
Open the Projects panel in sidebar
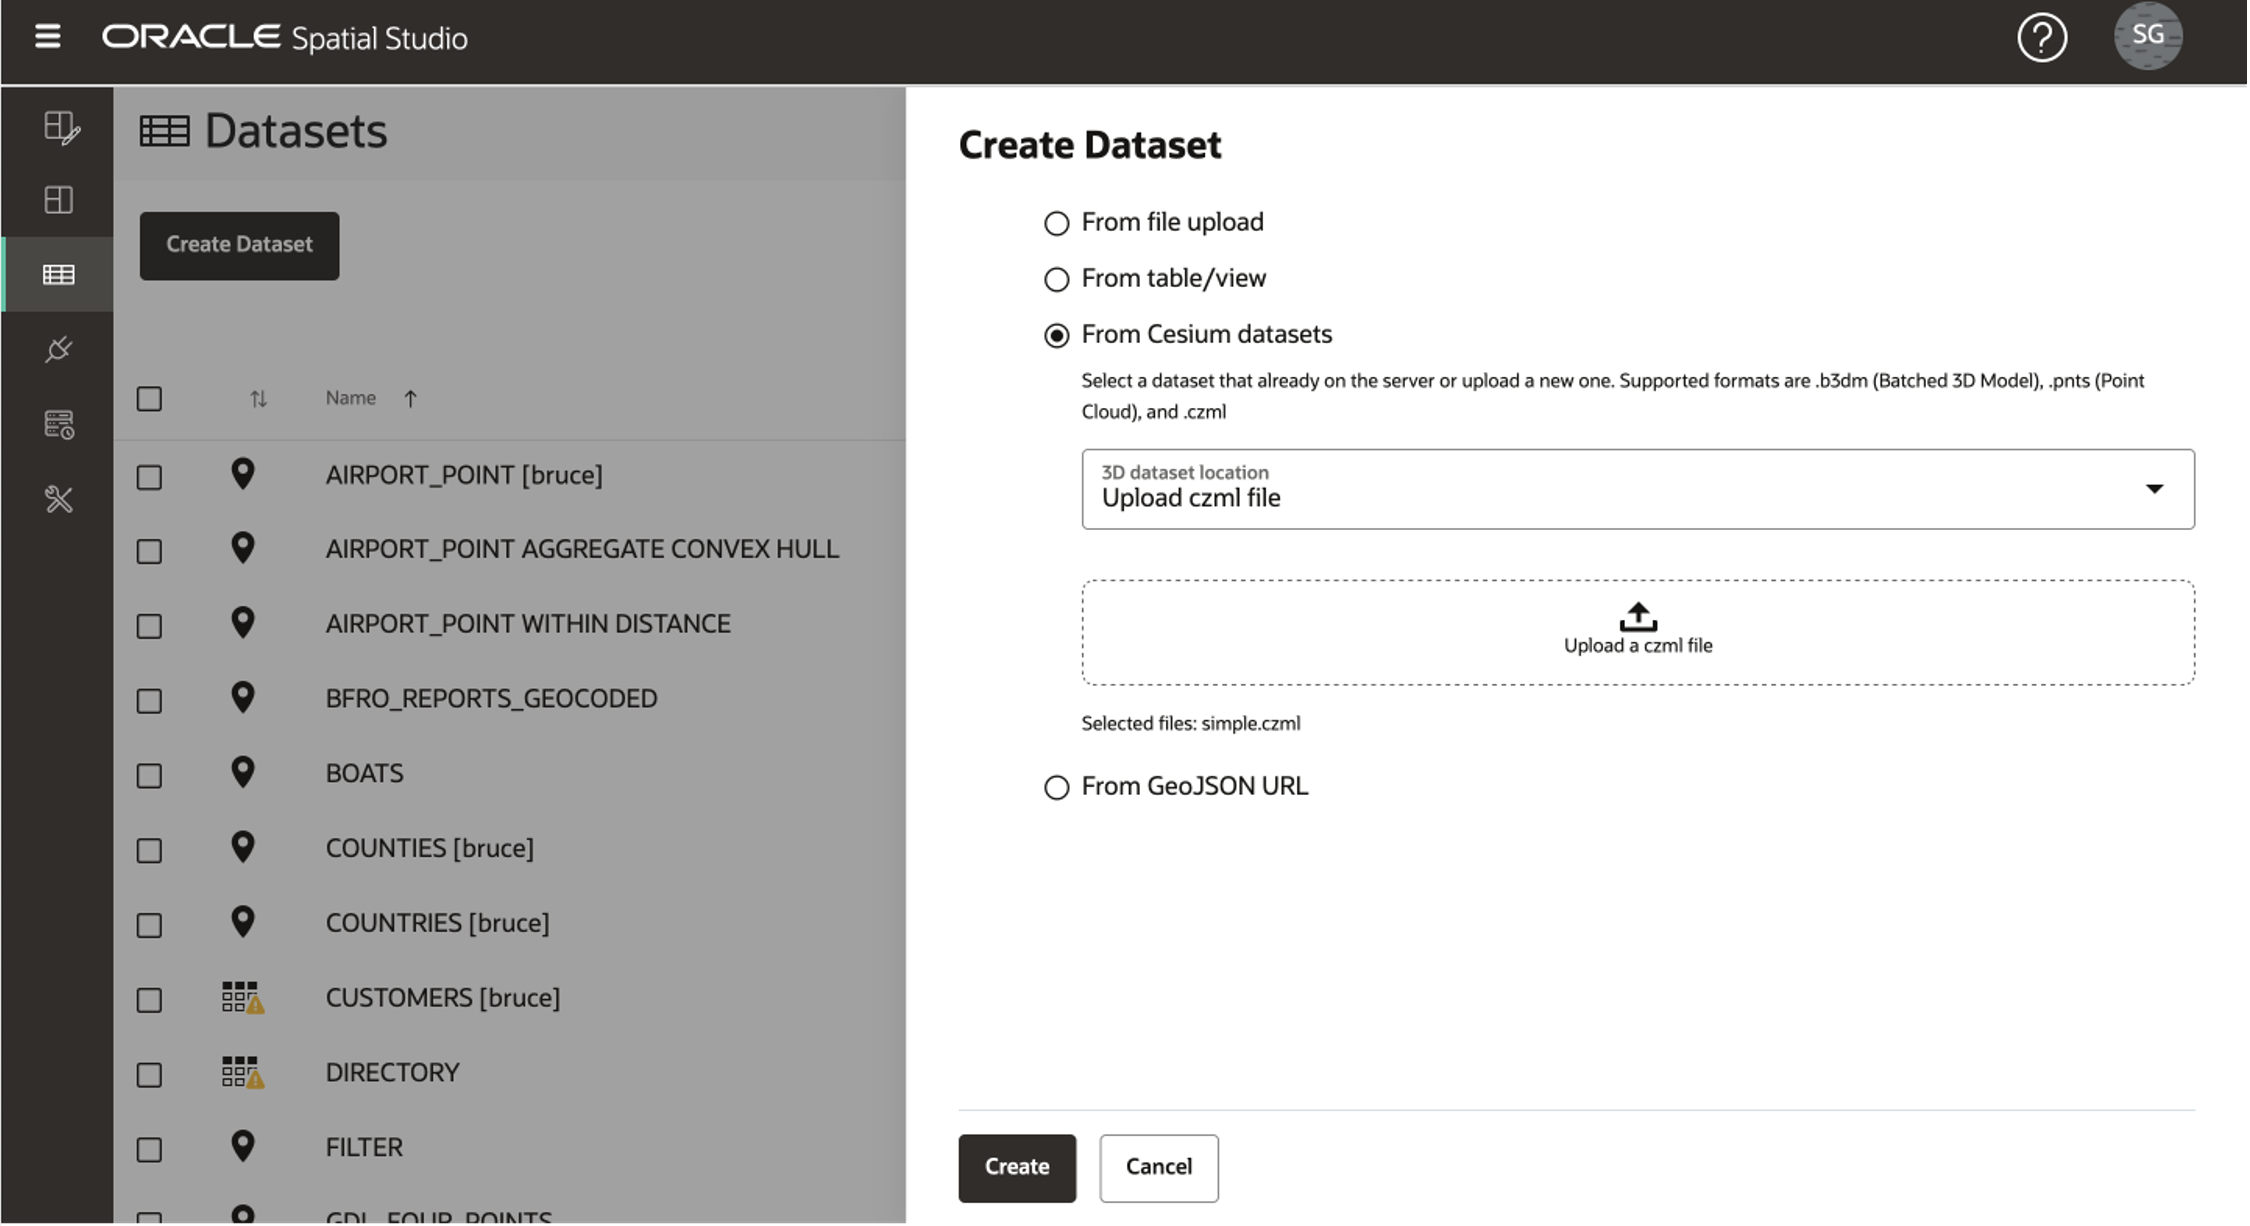pos(58,200)
